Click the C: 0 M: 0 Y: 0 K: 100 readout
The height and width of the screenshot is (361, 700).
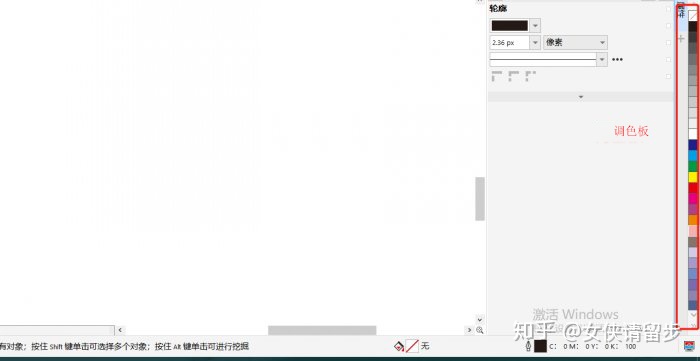(592, 346)
